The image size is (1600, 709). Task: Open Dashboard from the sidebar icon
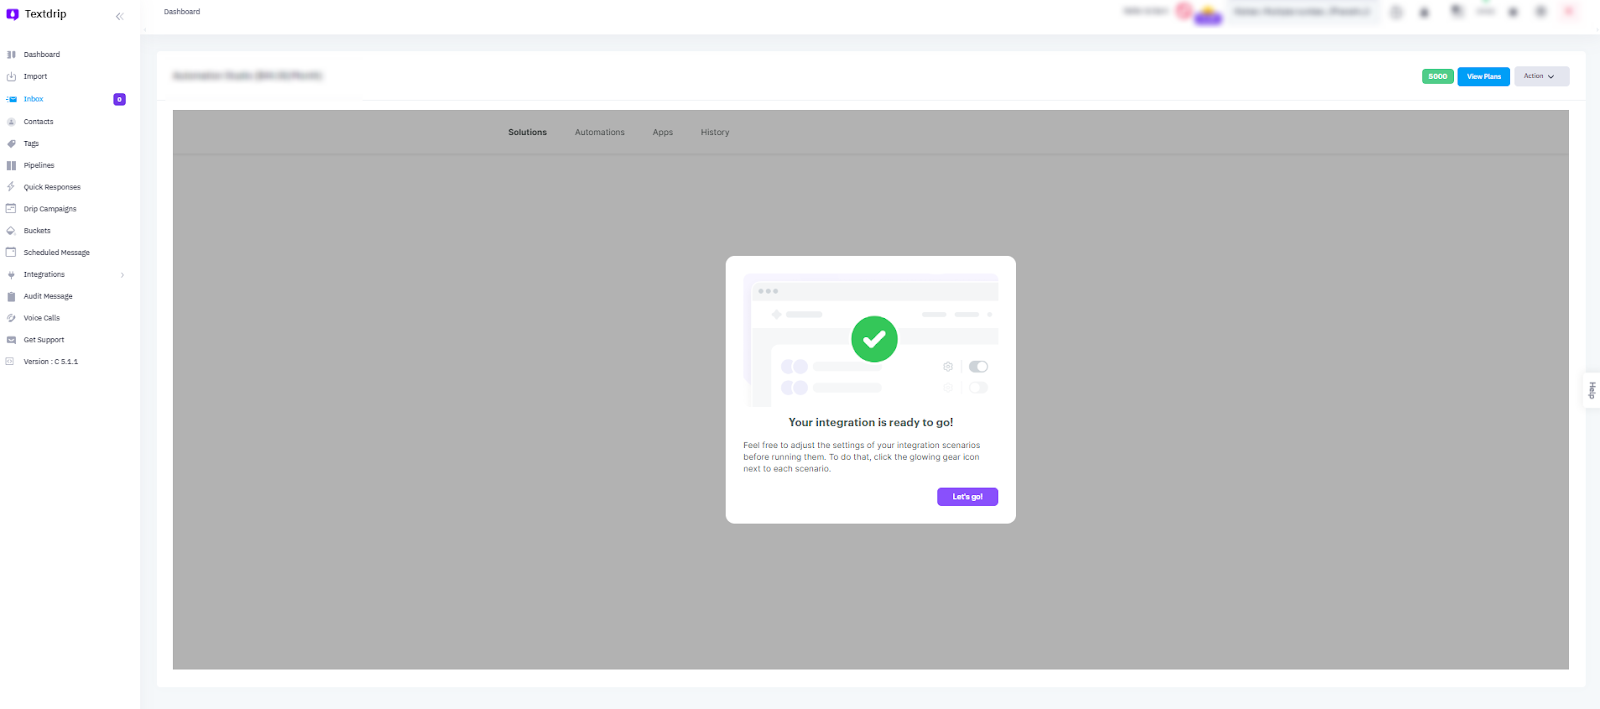[11, 55]
